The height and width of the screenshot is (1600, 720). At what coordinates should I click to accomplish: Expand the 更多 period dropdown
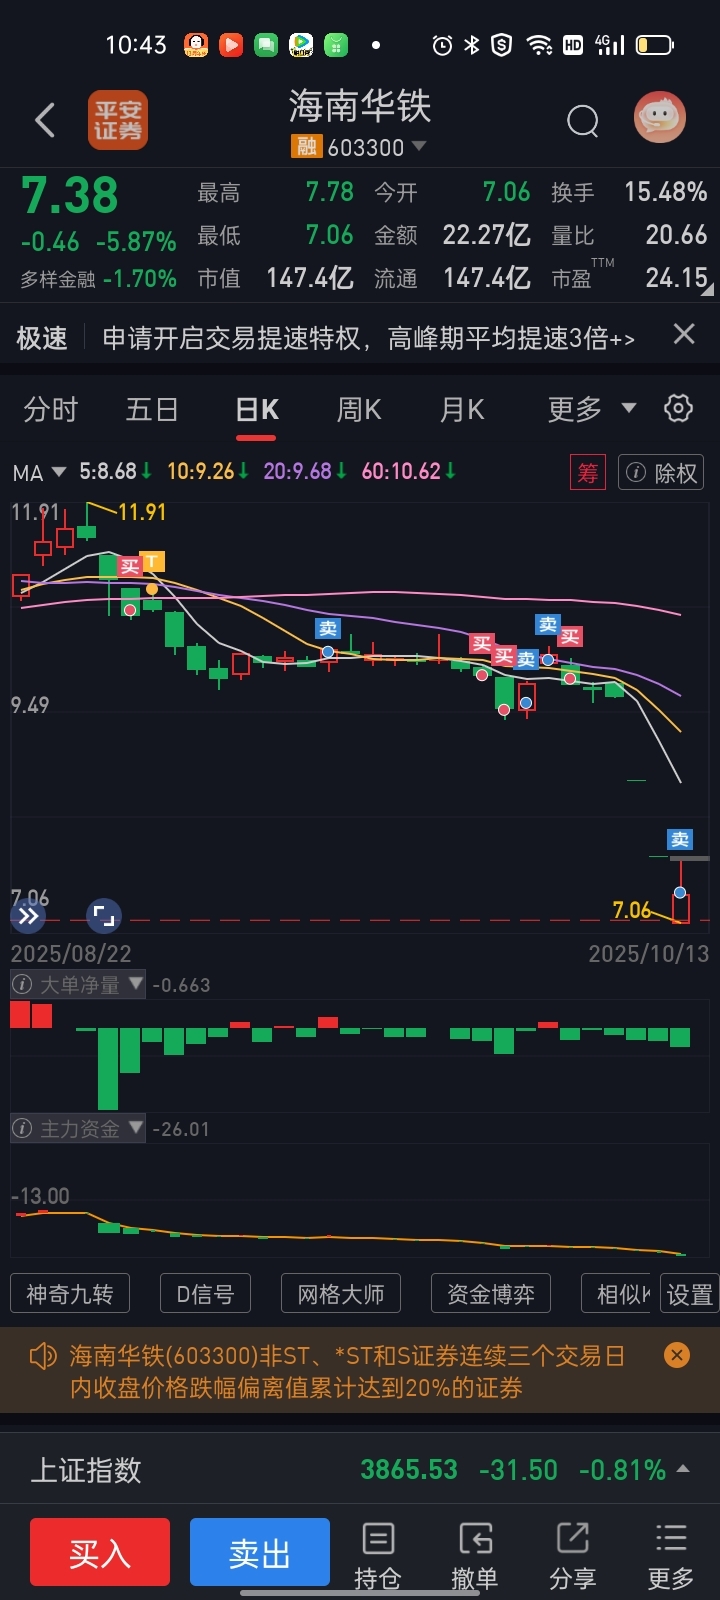point(592,409)
